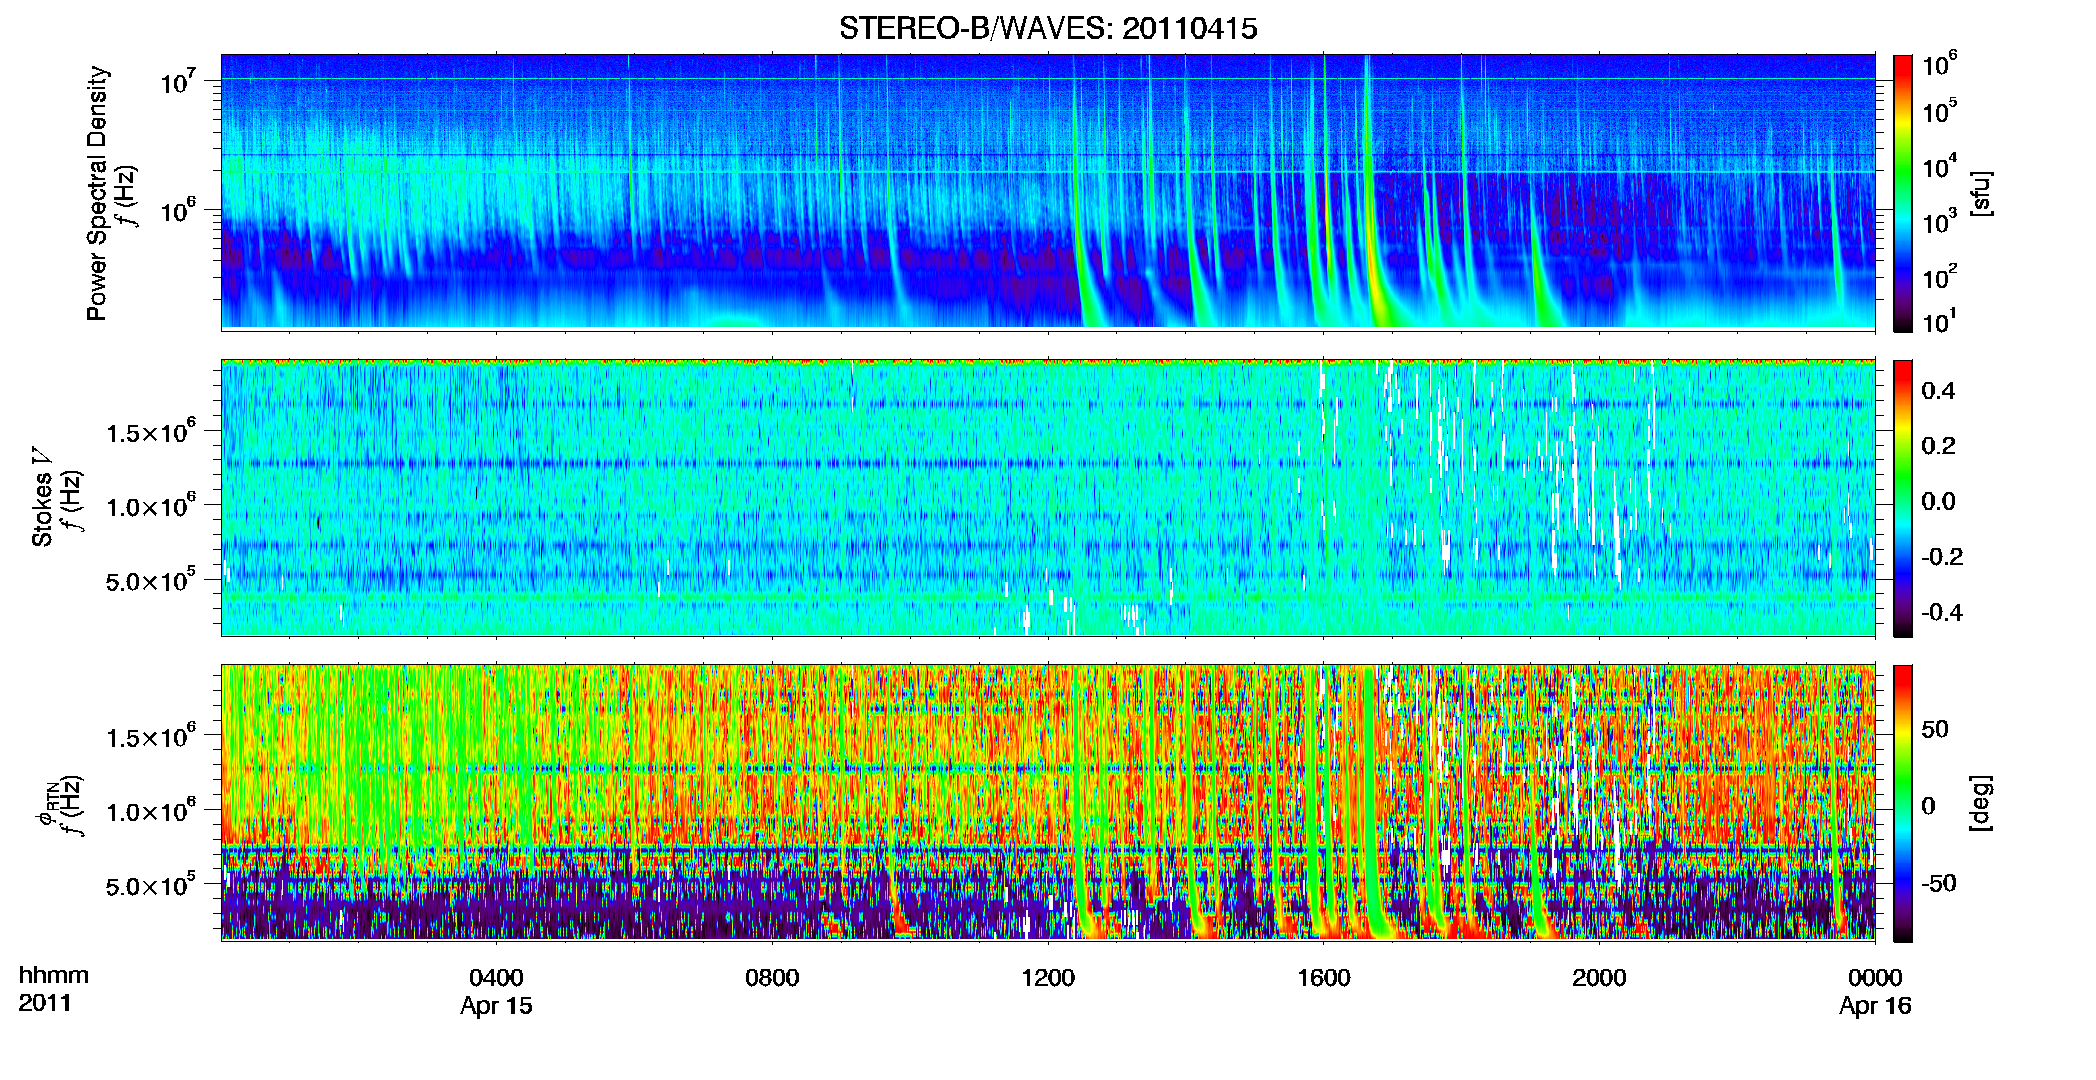The height and width of the screenshot is (1080, 2096).
Task: Click the -0.2 tick on Stokes V colorbar
Action: tap(1942, 557)
